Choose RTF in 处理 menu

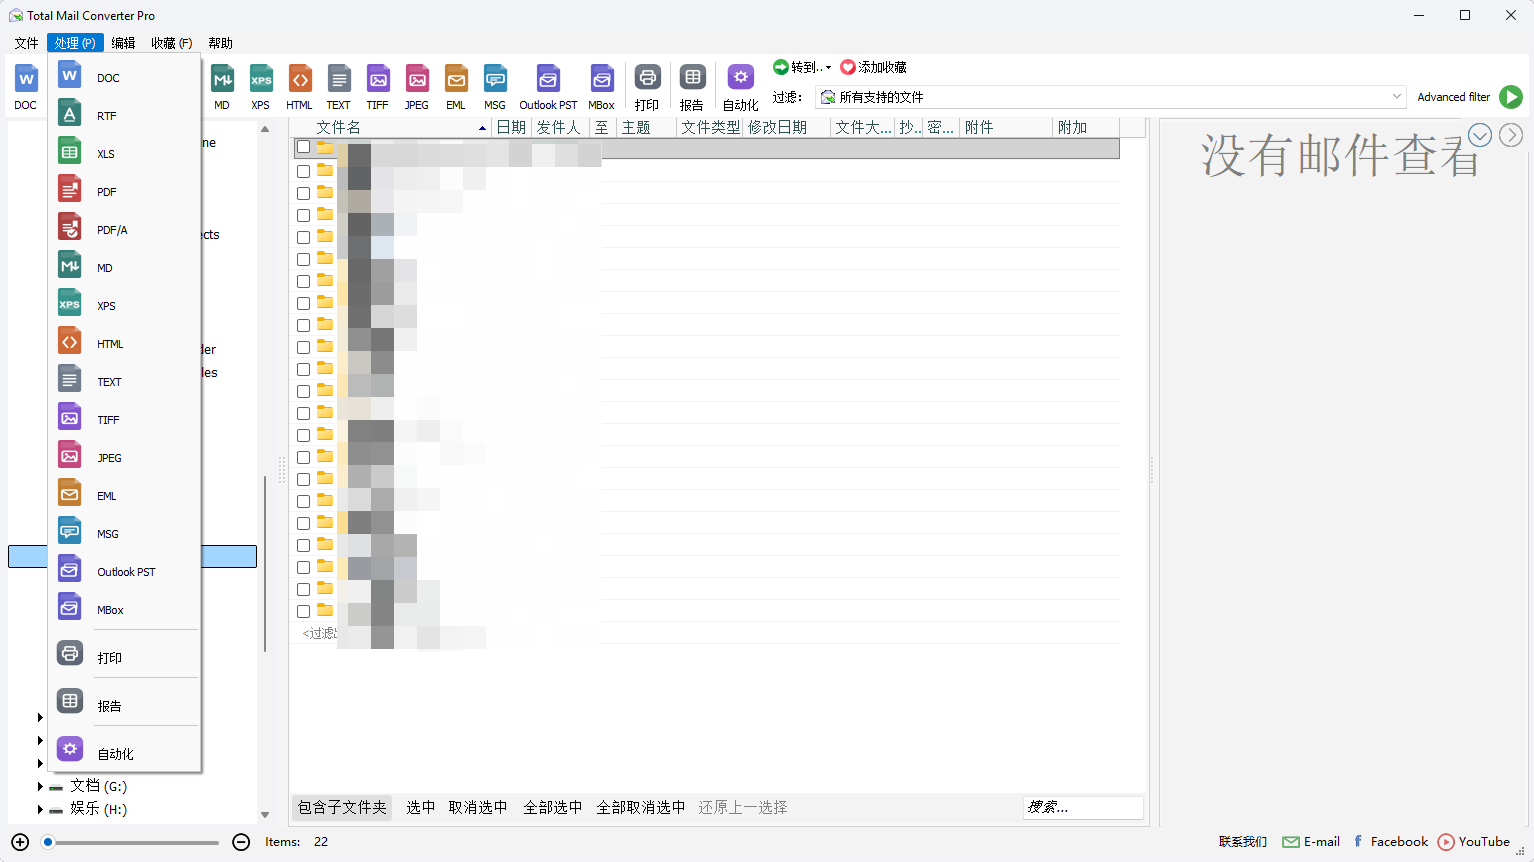(x=125, y=115)
